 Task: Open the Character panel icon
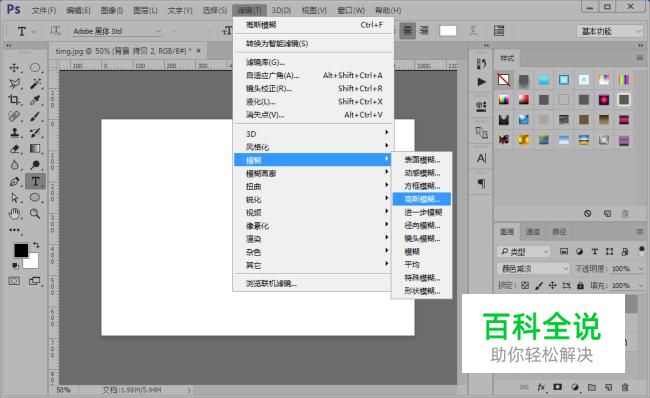click(x=481, y=158)
